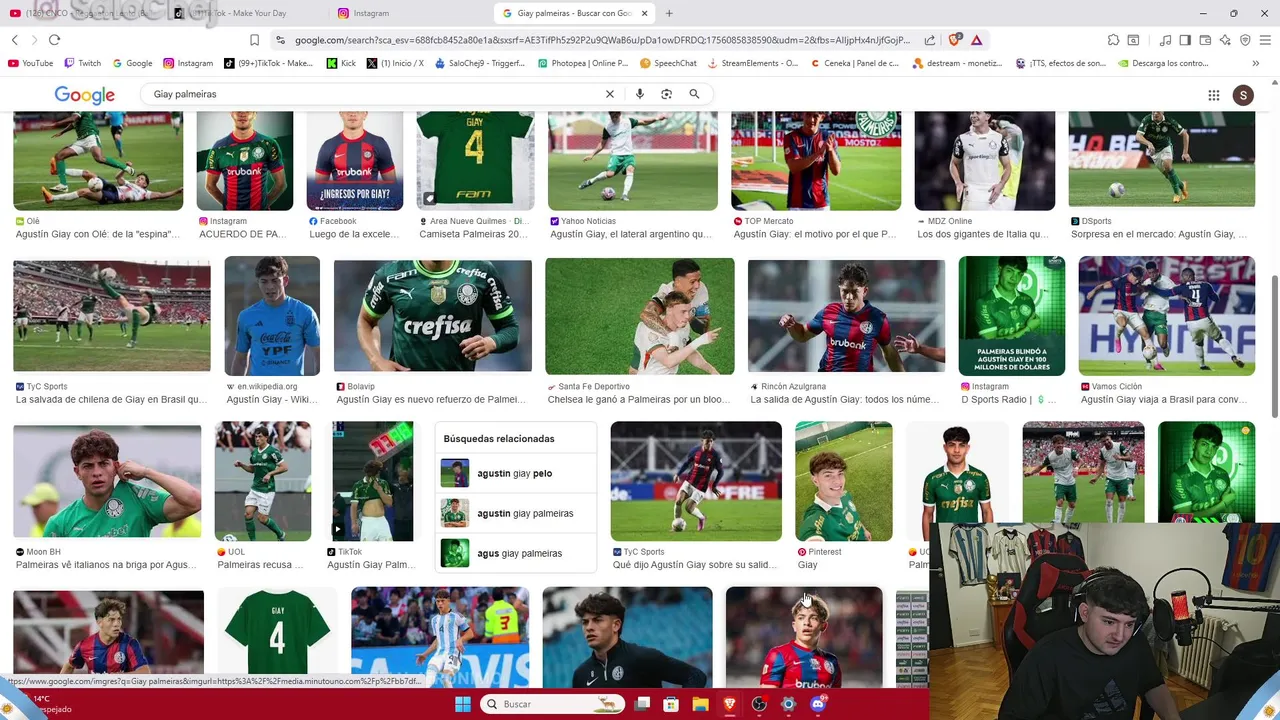Open Microsoft Store from the taskbar
The height and width of the screenshot is (720, 1280).
click(671, 704)
